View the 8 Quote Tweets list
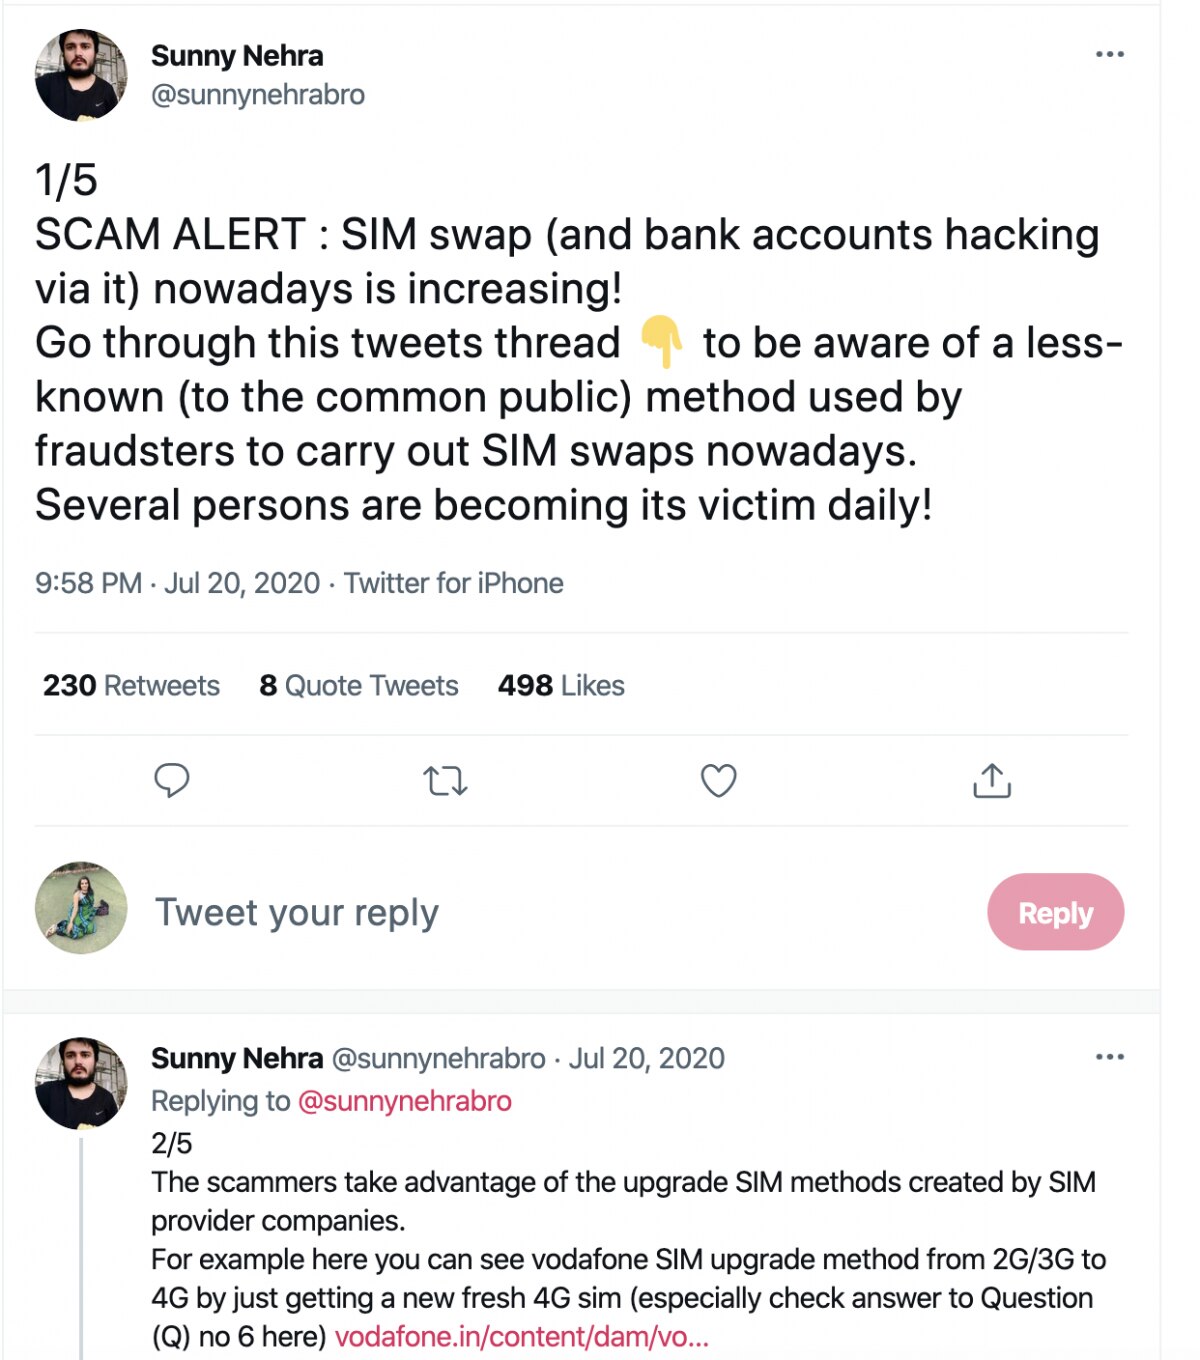Image resolution: width=1200 pixels, height=1360 pixels. pyautogui.click(x=358, y=686)
